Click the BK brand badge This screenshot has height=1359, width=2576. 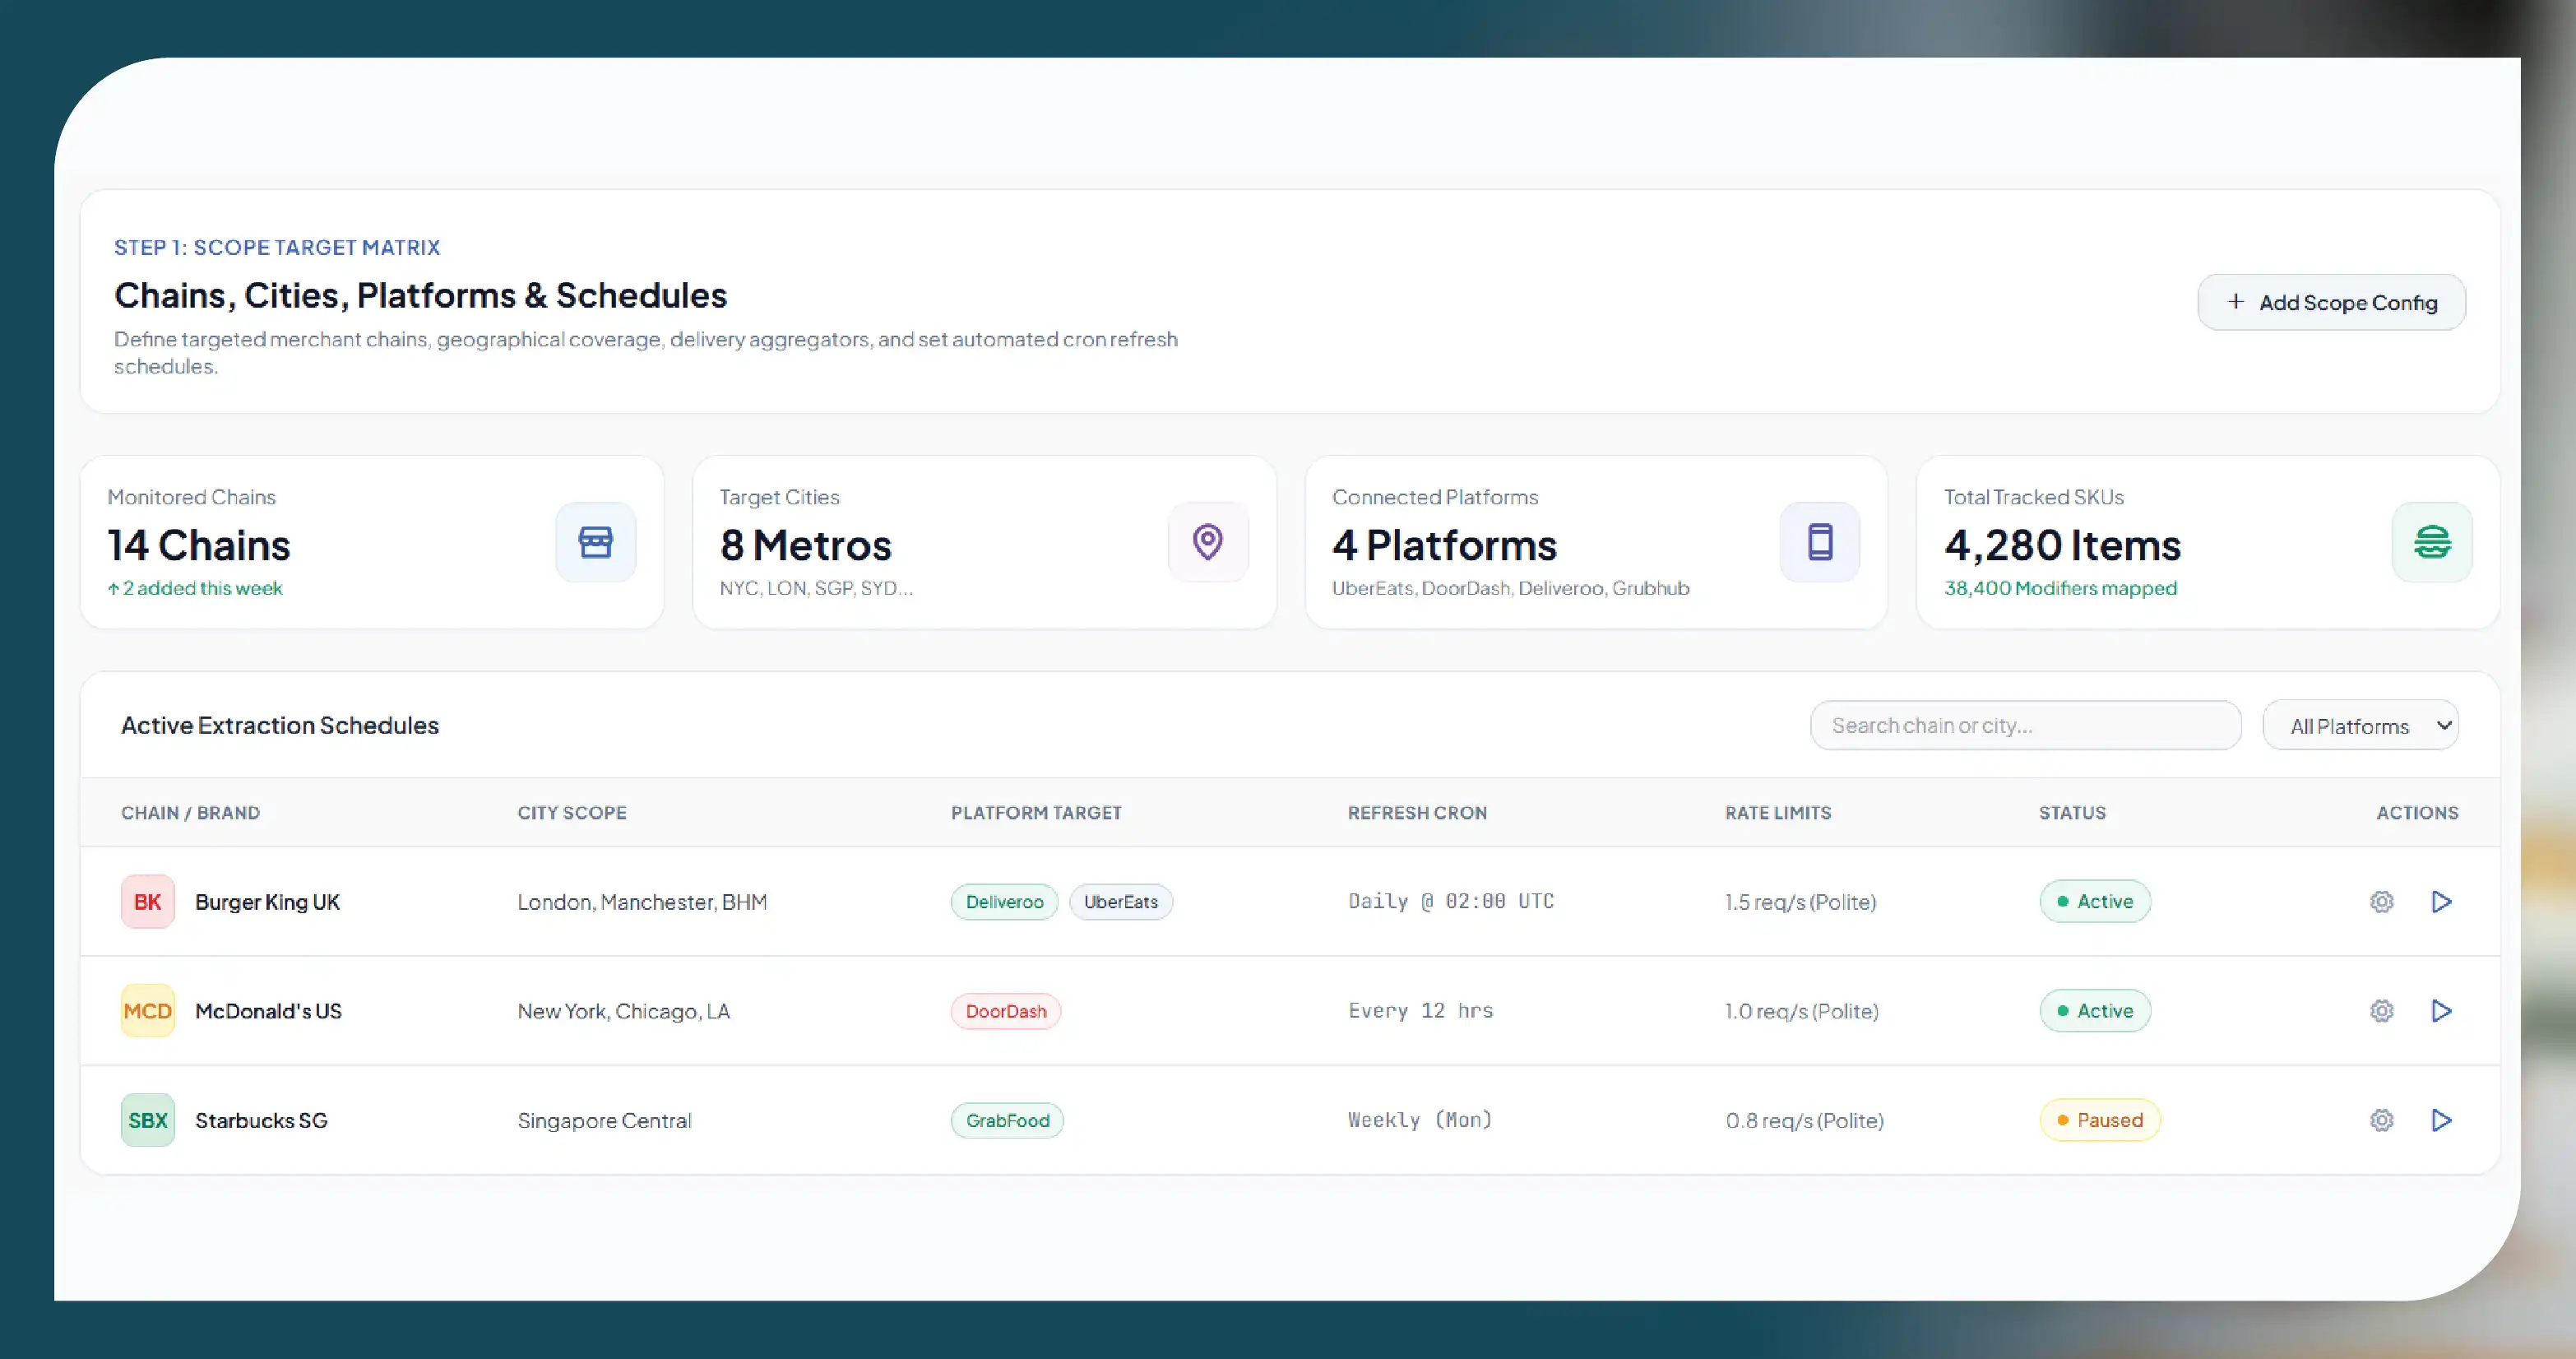[x=148, y=901]
